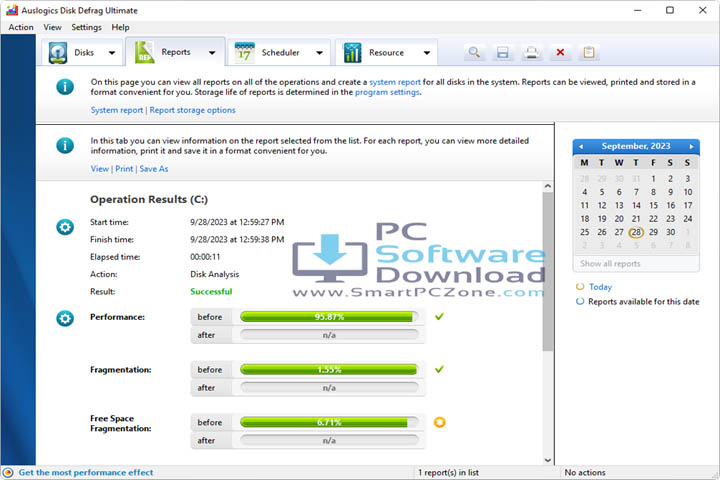Click Free Space Fragmentation bar at 6.71%

coord(329,423)
